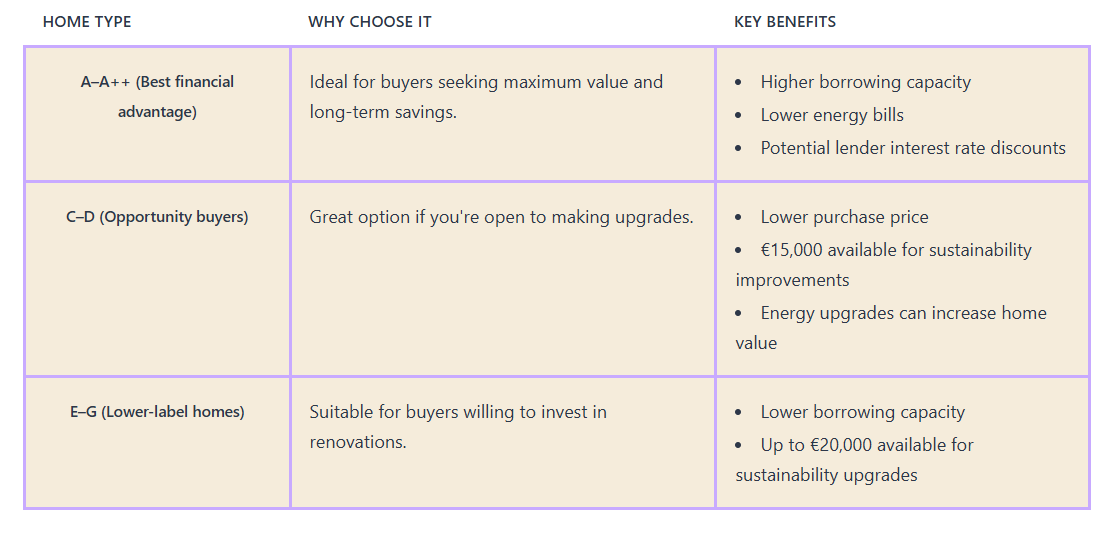Select 'Energy upgrades can increase home' line
This screenshot has height=537, width=1108.
903,313
